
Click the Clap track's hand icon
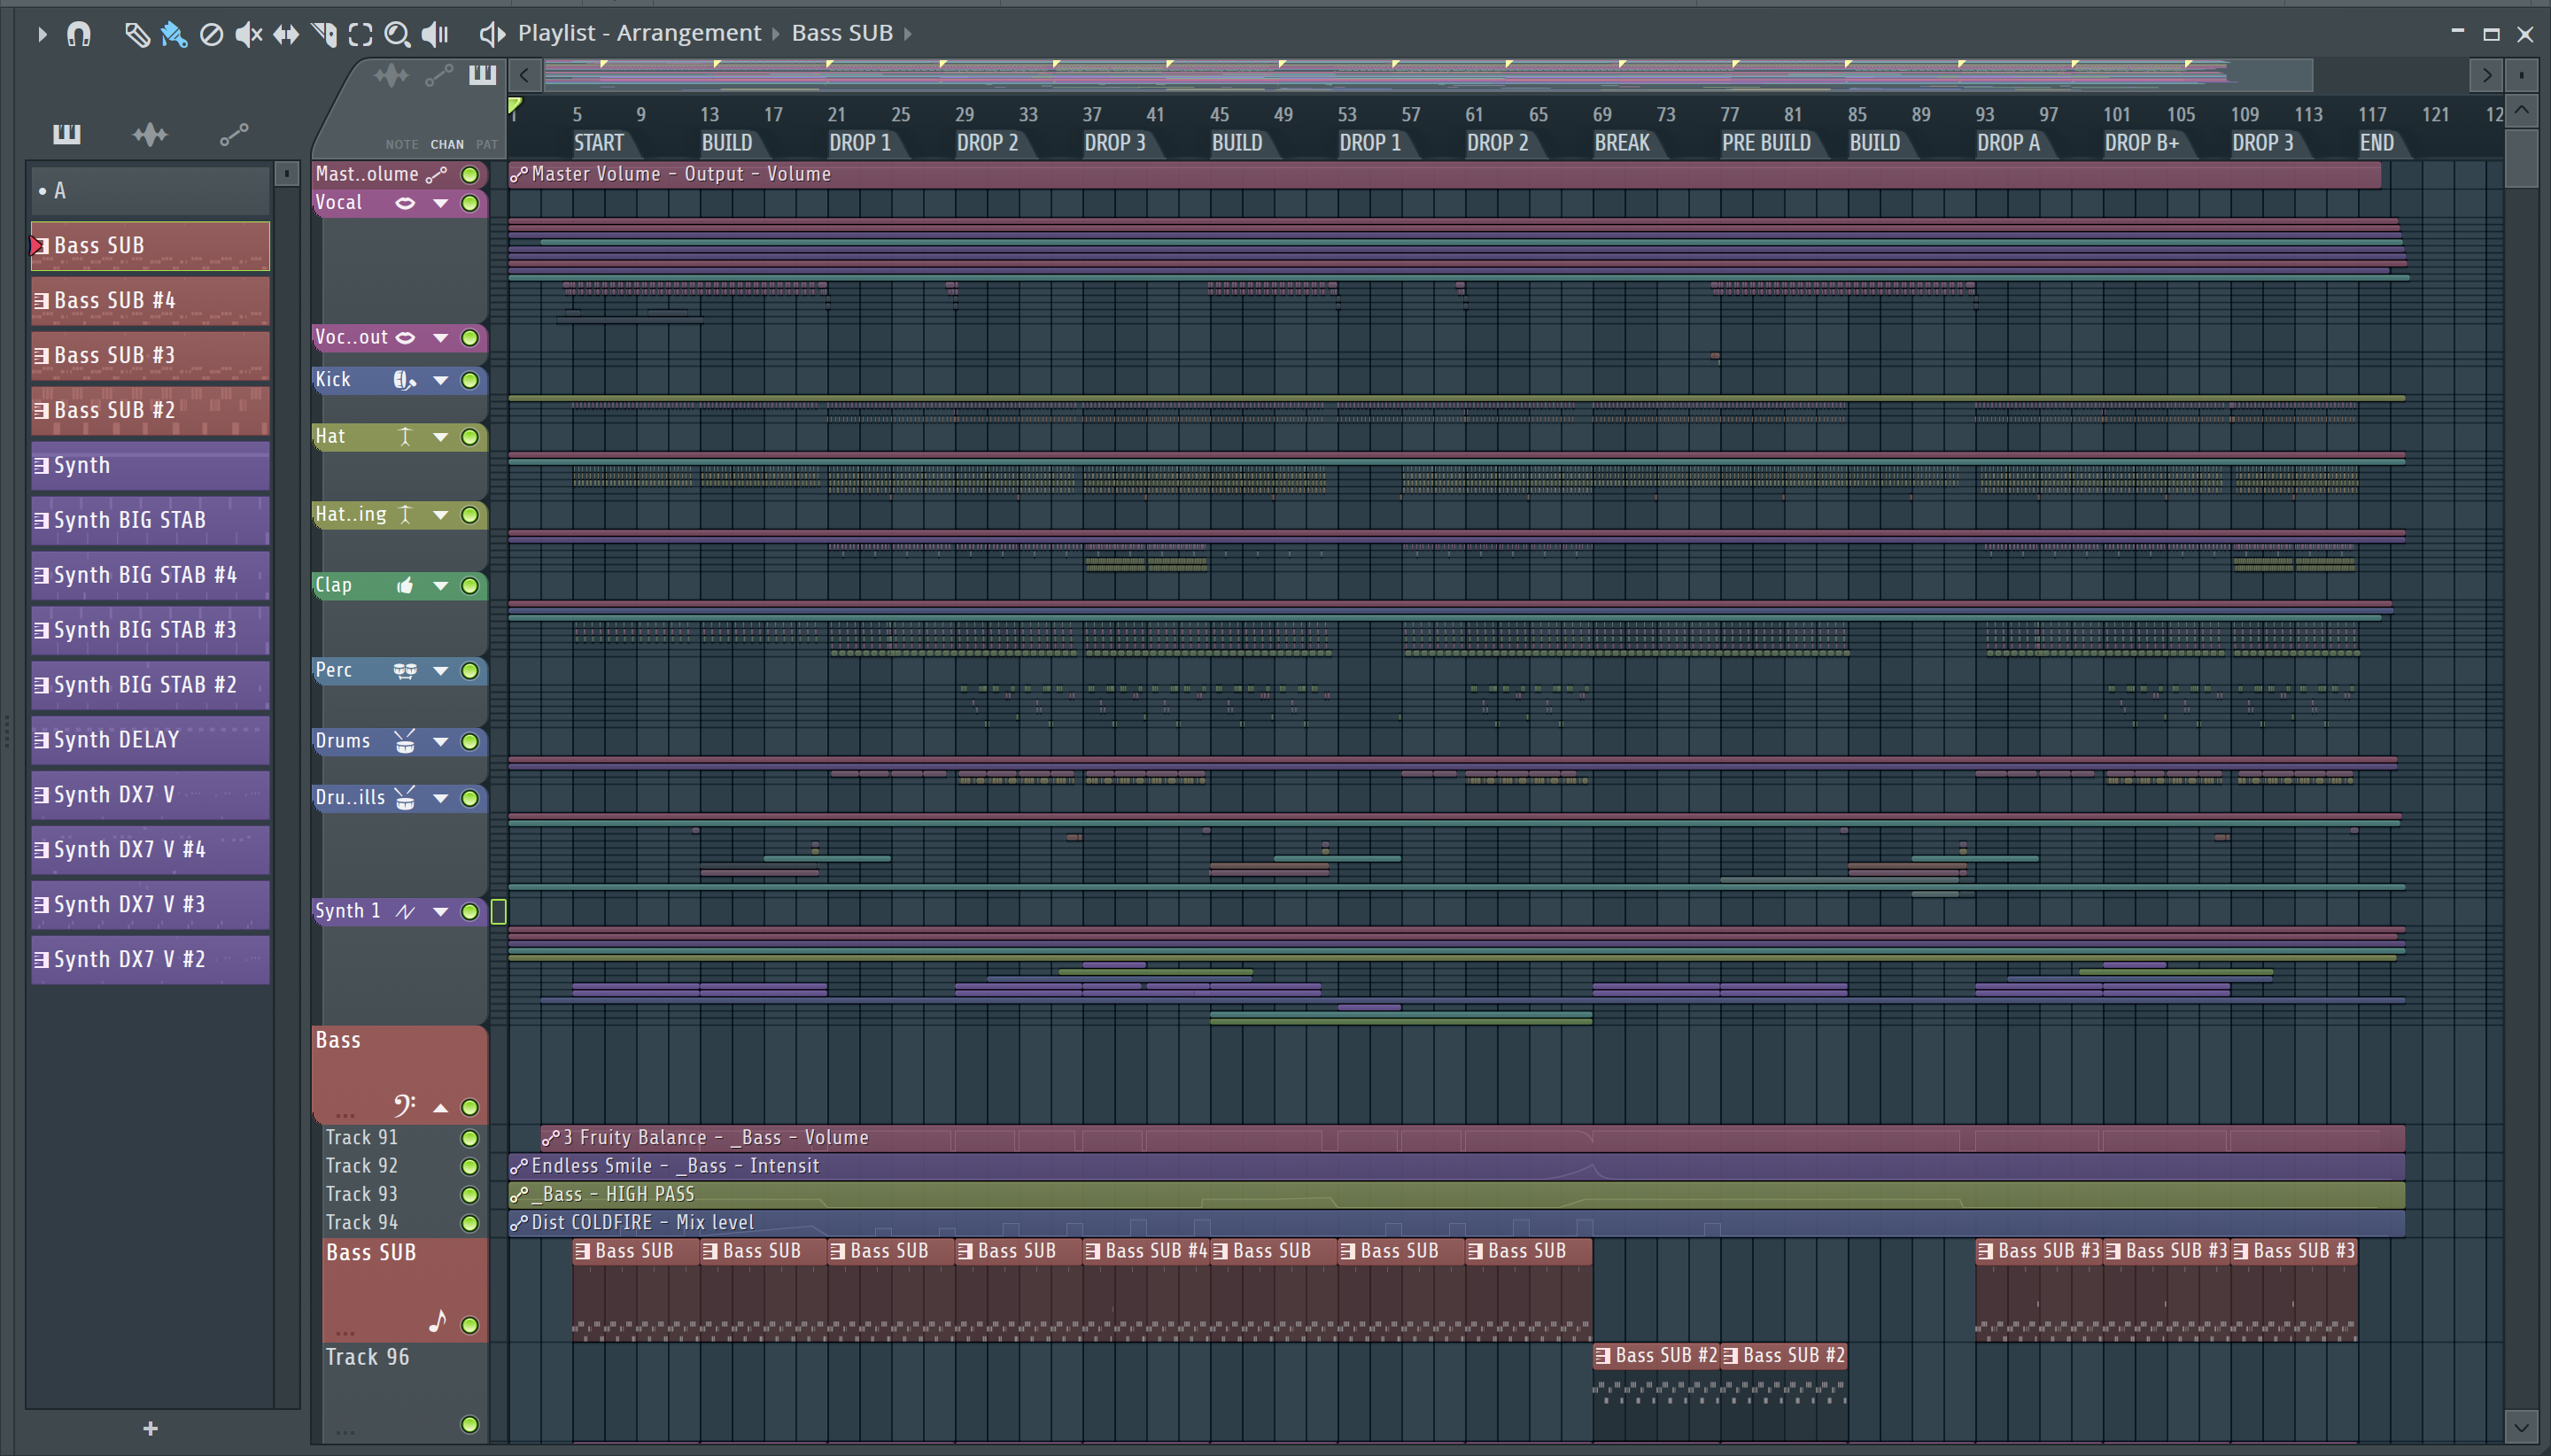coord(405,585)
